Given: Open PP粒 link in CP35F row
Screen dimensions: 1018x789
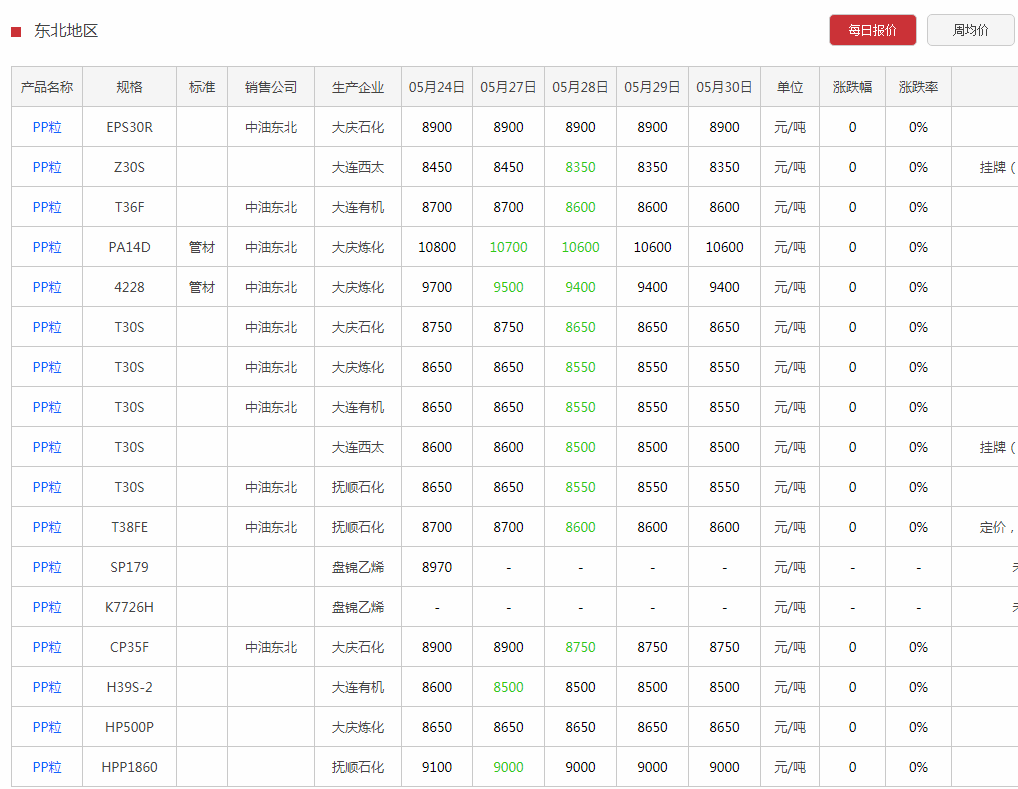Looking at the screenshot, I should pos(47,647).
